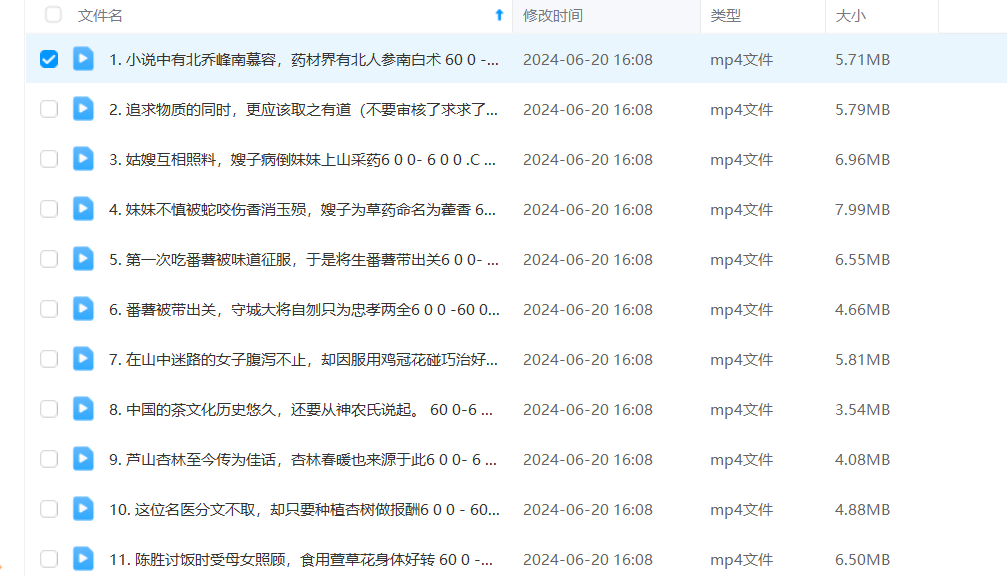The height and width of the screenshot is (576, 1007).
Task: Uncheck the checkbox for file 1
Action: coord(49,59)
